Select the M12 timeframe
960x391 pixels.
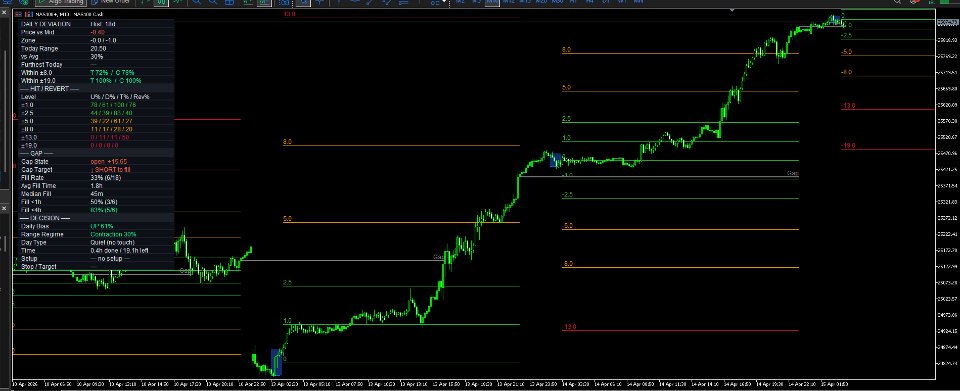pos(509,2)
